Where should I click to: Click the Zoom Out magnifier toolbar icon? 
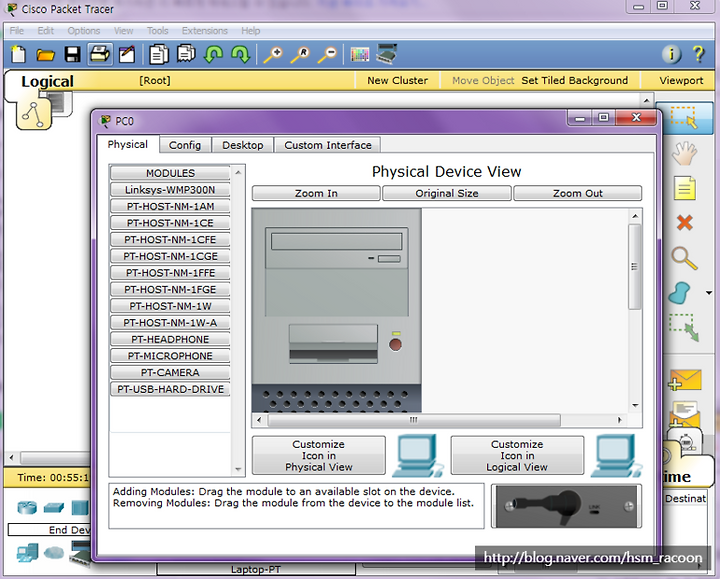327,55
